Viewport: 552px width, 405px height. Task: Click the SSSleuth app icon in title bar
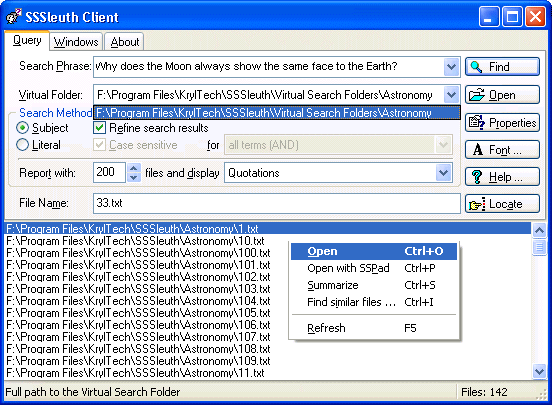(x=14, y=16)
